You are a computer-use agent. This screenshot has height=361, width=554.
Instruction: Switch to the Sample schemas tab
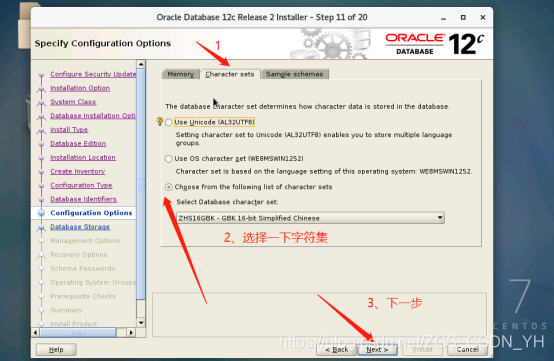[x=294, y=74]
